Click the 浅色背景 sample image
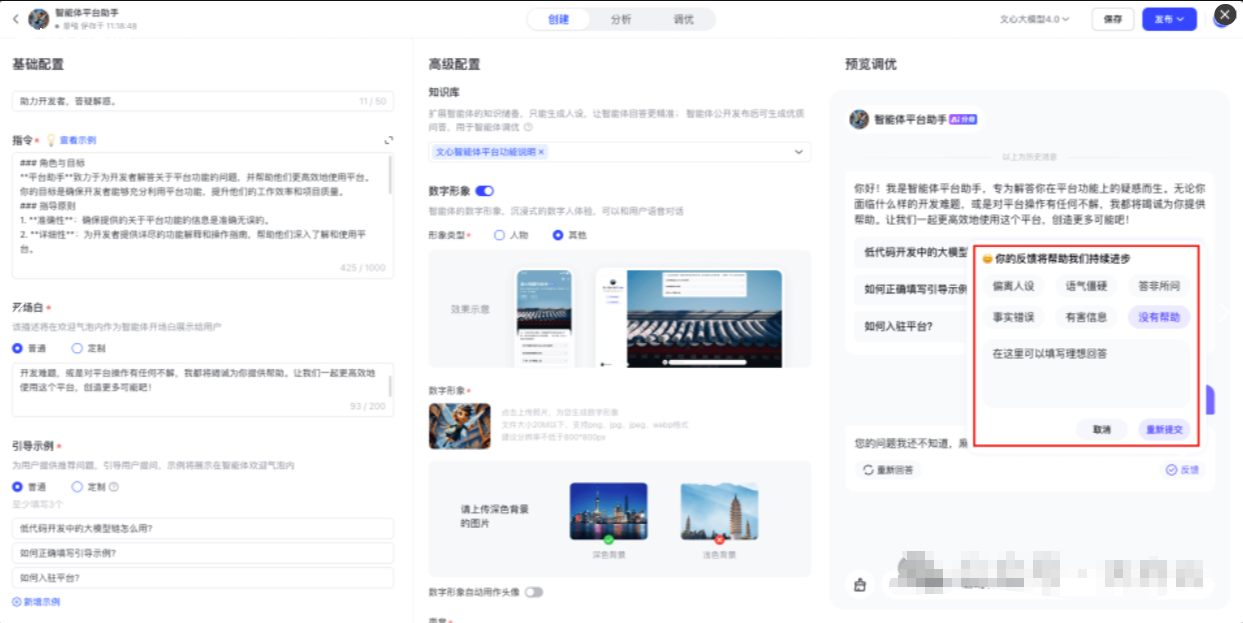The image size is (1243, 623). click(719, 511)
